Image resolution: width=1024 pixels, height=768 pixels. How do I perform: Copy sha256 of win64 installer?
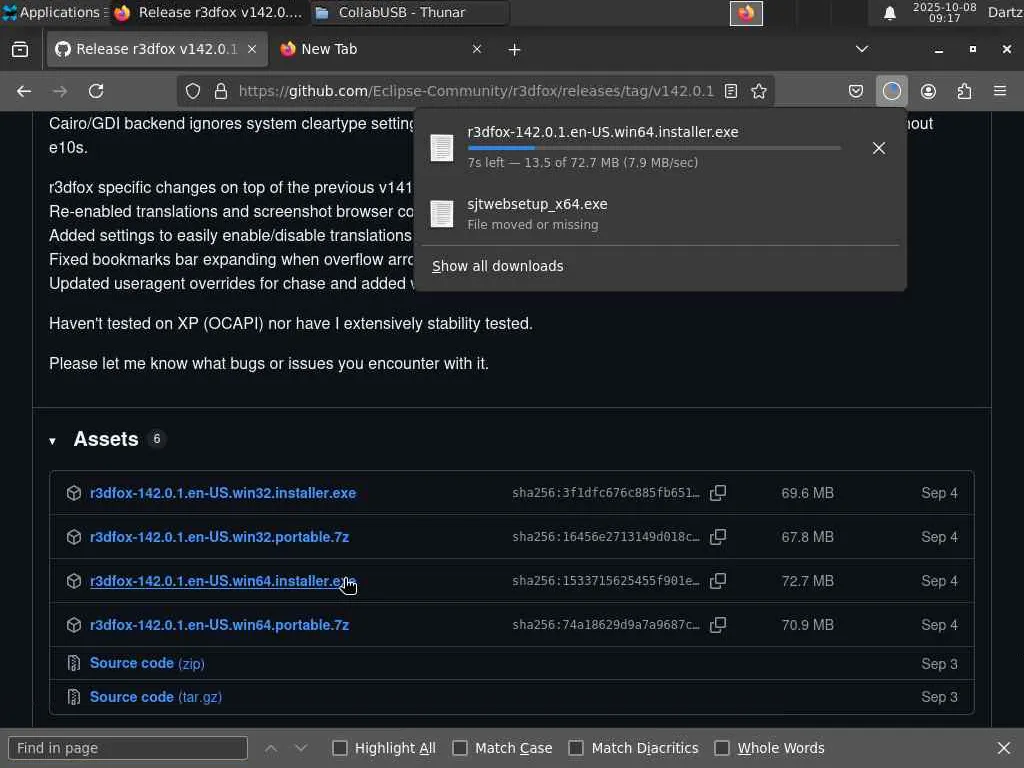click(718, 581)
